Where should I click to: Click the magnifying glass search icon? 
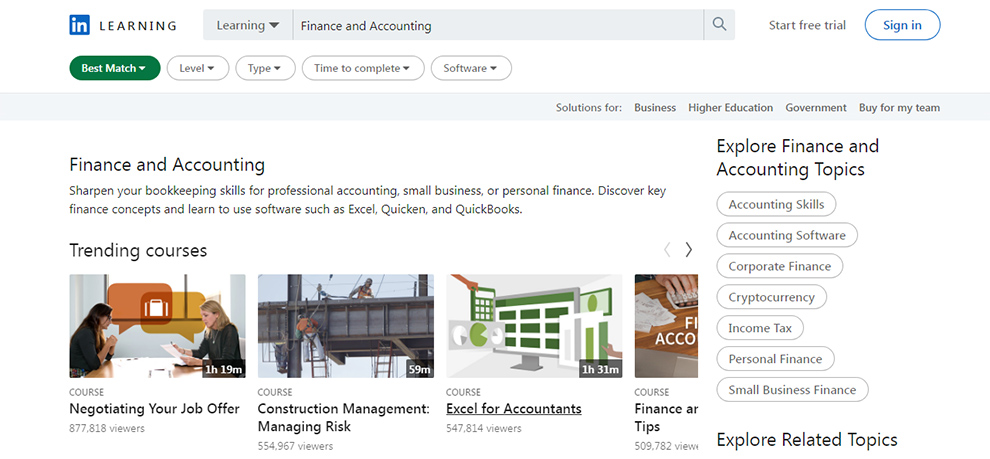click(x=719, y=25)
